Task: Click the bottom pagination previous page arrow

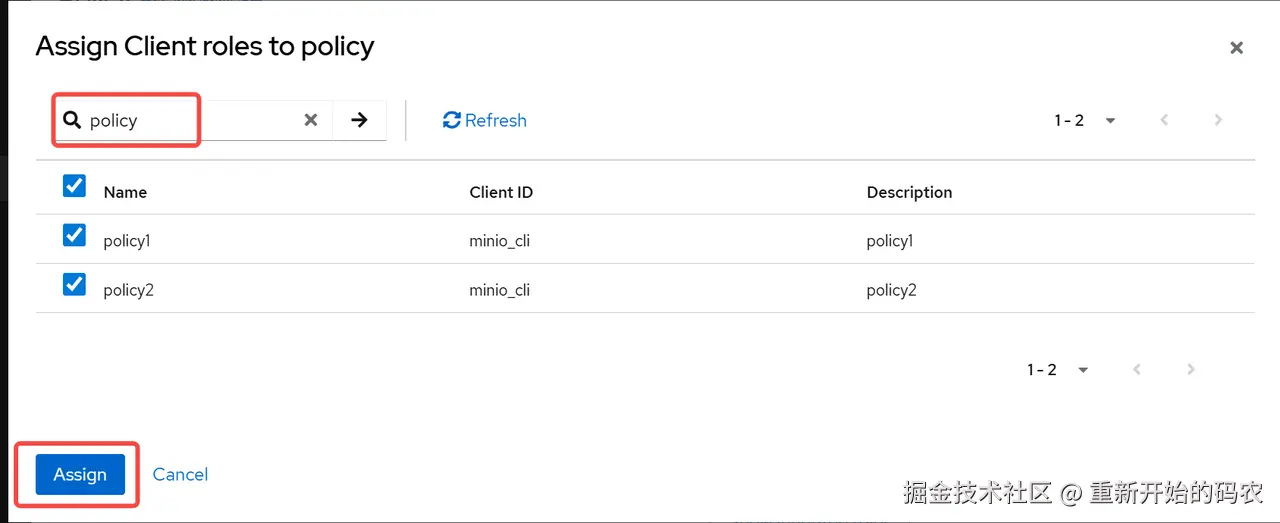Action: (1137, 370)
